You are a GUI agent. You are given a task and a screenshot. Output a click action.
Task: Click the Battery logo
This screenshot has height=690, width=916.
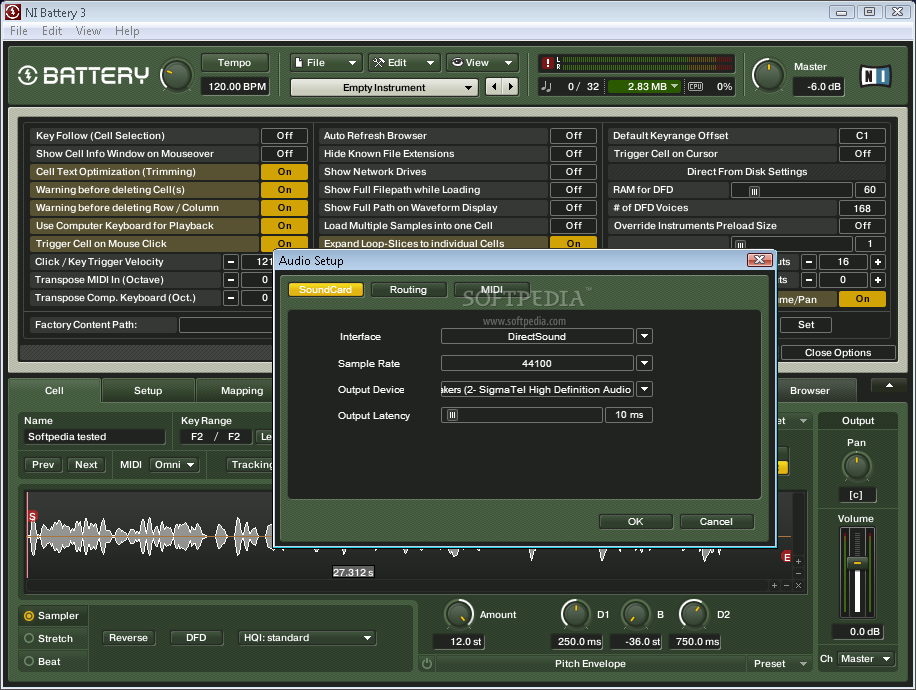tap(83, 75)
